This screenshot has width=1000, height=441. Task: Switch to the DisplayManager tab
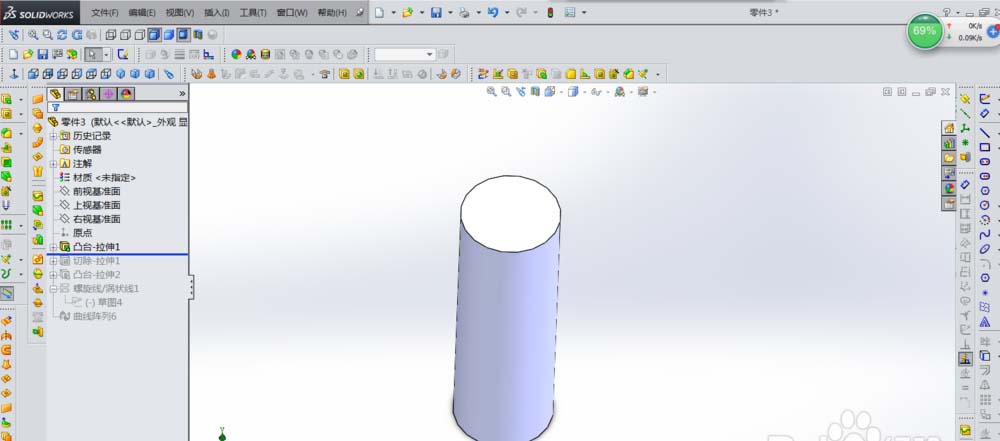point(126,94)
